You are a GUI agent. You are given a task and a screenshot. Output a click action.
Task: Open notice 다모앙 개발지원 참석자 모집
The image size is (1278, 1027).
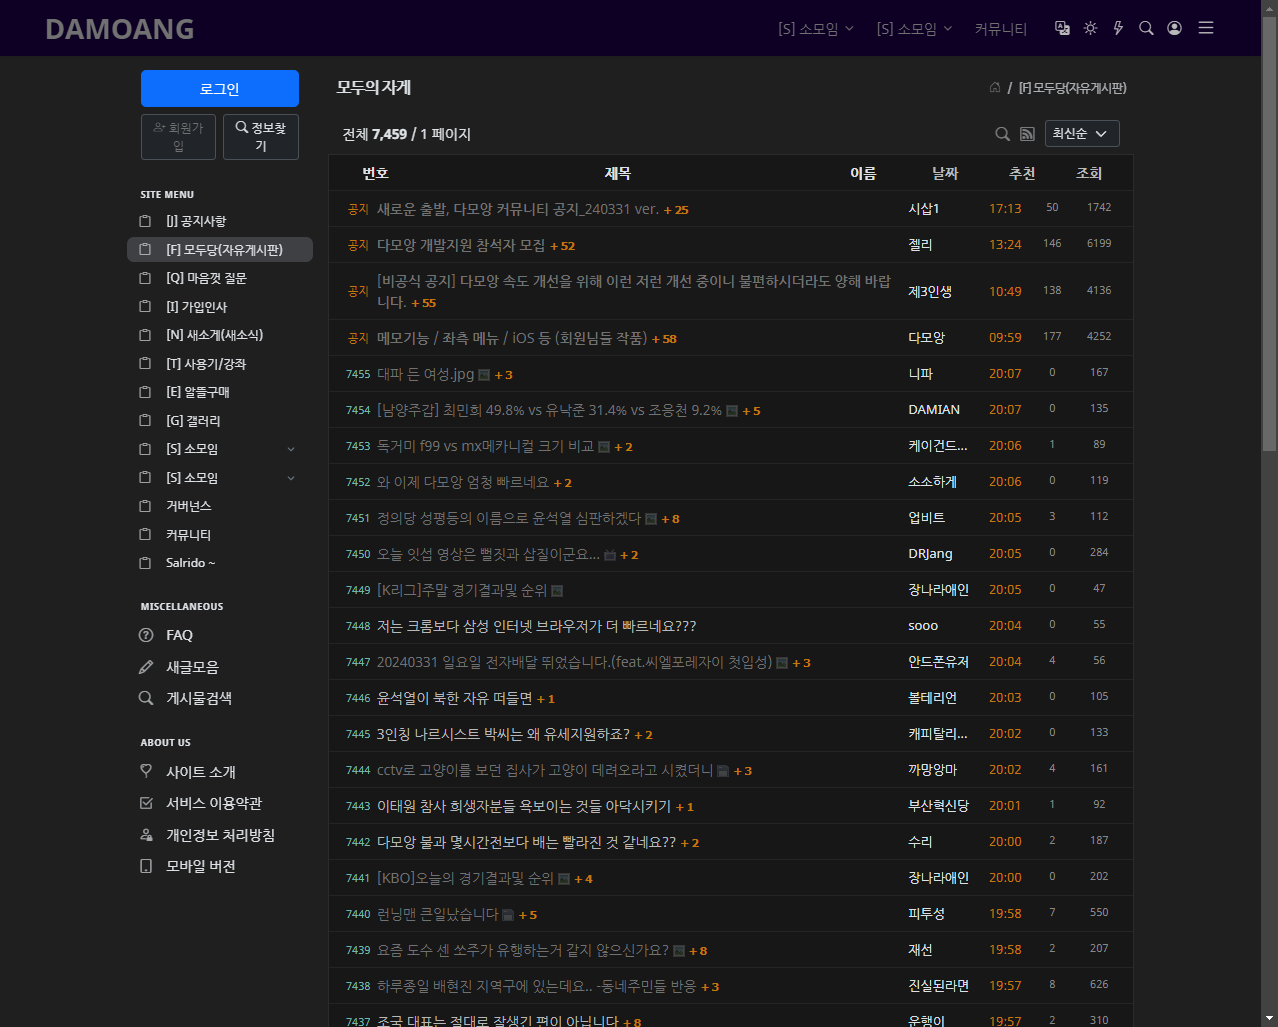(x=461, y=245)
